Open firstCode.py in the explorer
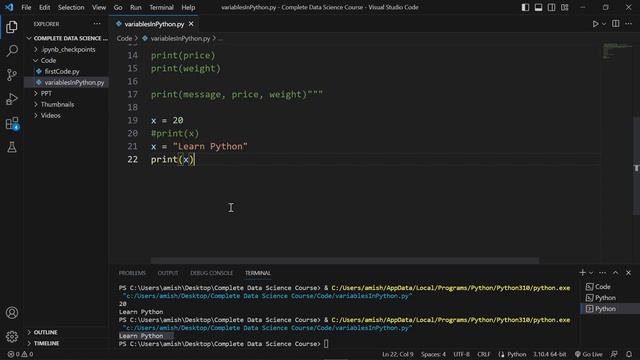The width and height of the screenshot is (640, 360). (x=67, y=71)
